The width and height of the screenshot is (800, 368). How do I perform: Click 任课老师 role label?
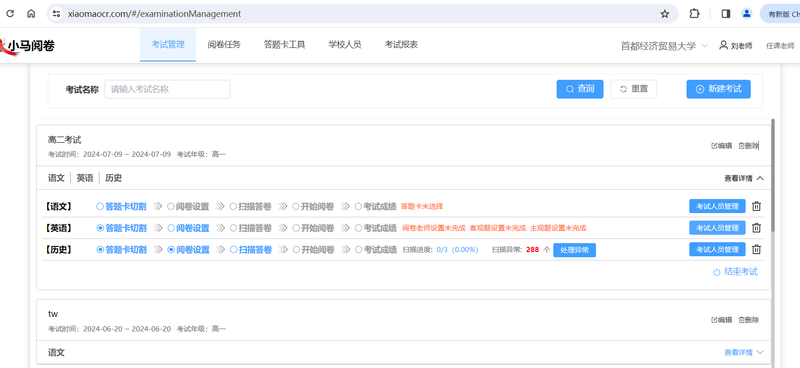tap(780, 45)
